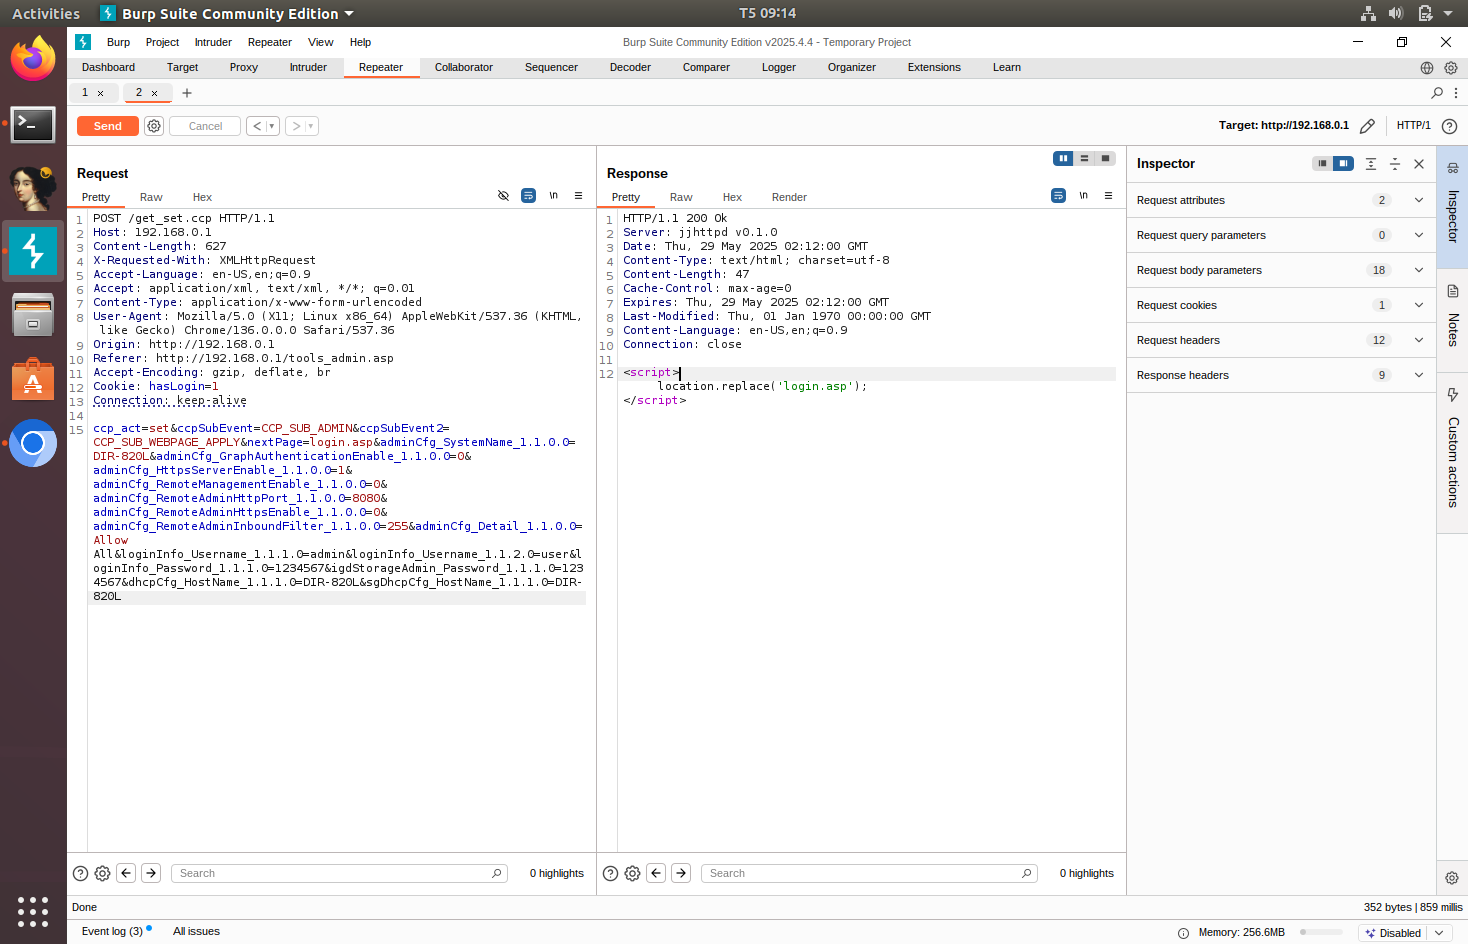Open Repeater request settings gear next to Send

pos(154,126)
